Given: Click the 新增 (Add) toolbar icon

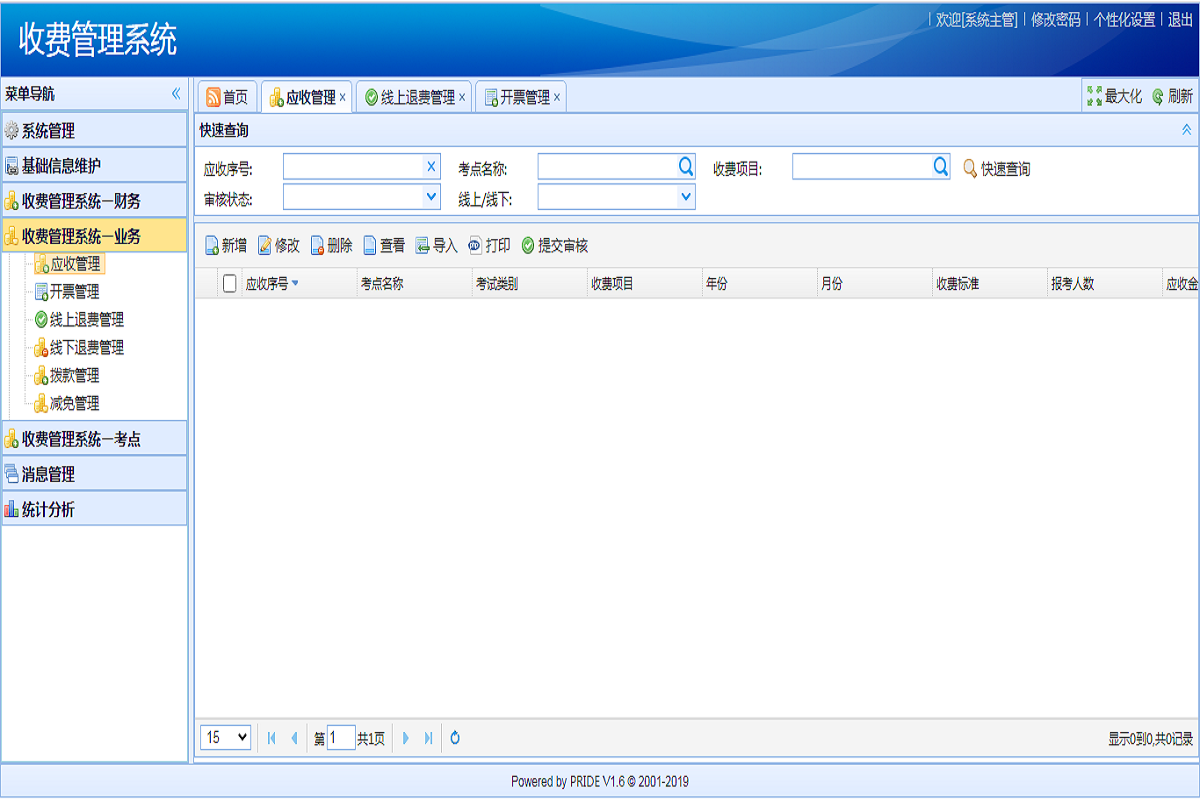Looking at the screenshot, I should point(212,246).
